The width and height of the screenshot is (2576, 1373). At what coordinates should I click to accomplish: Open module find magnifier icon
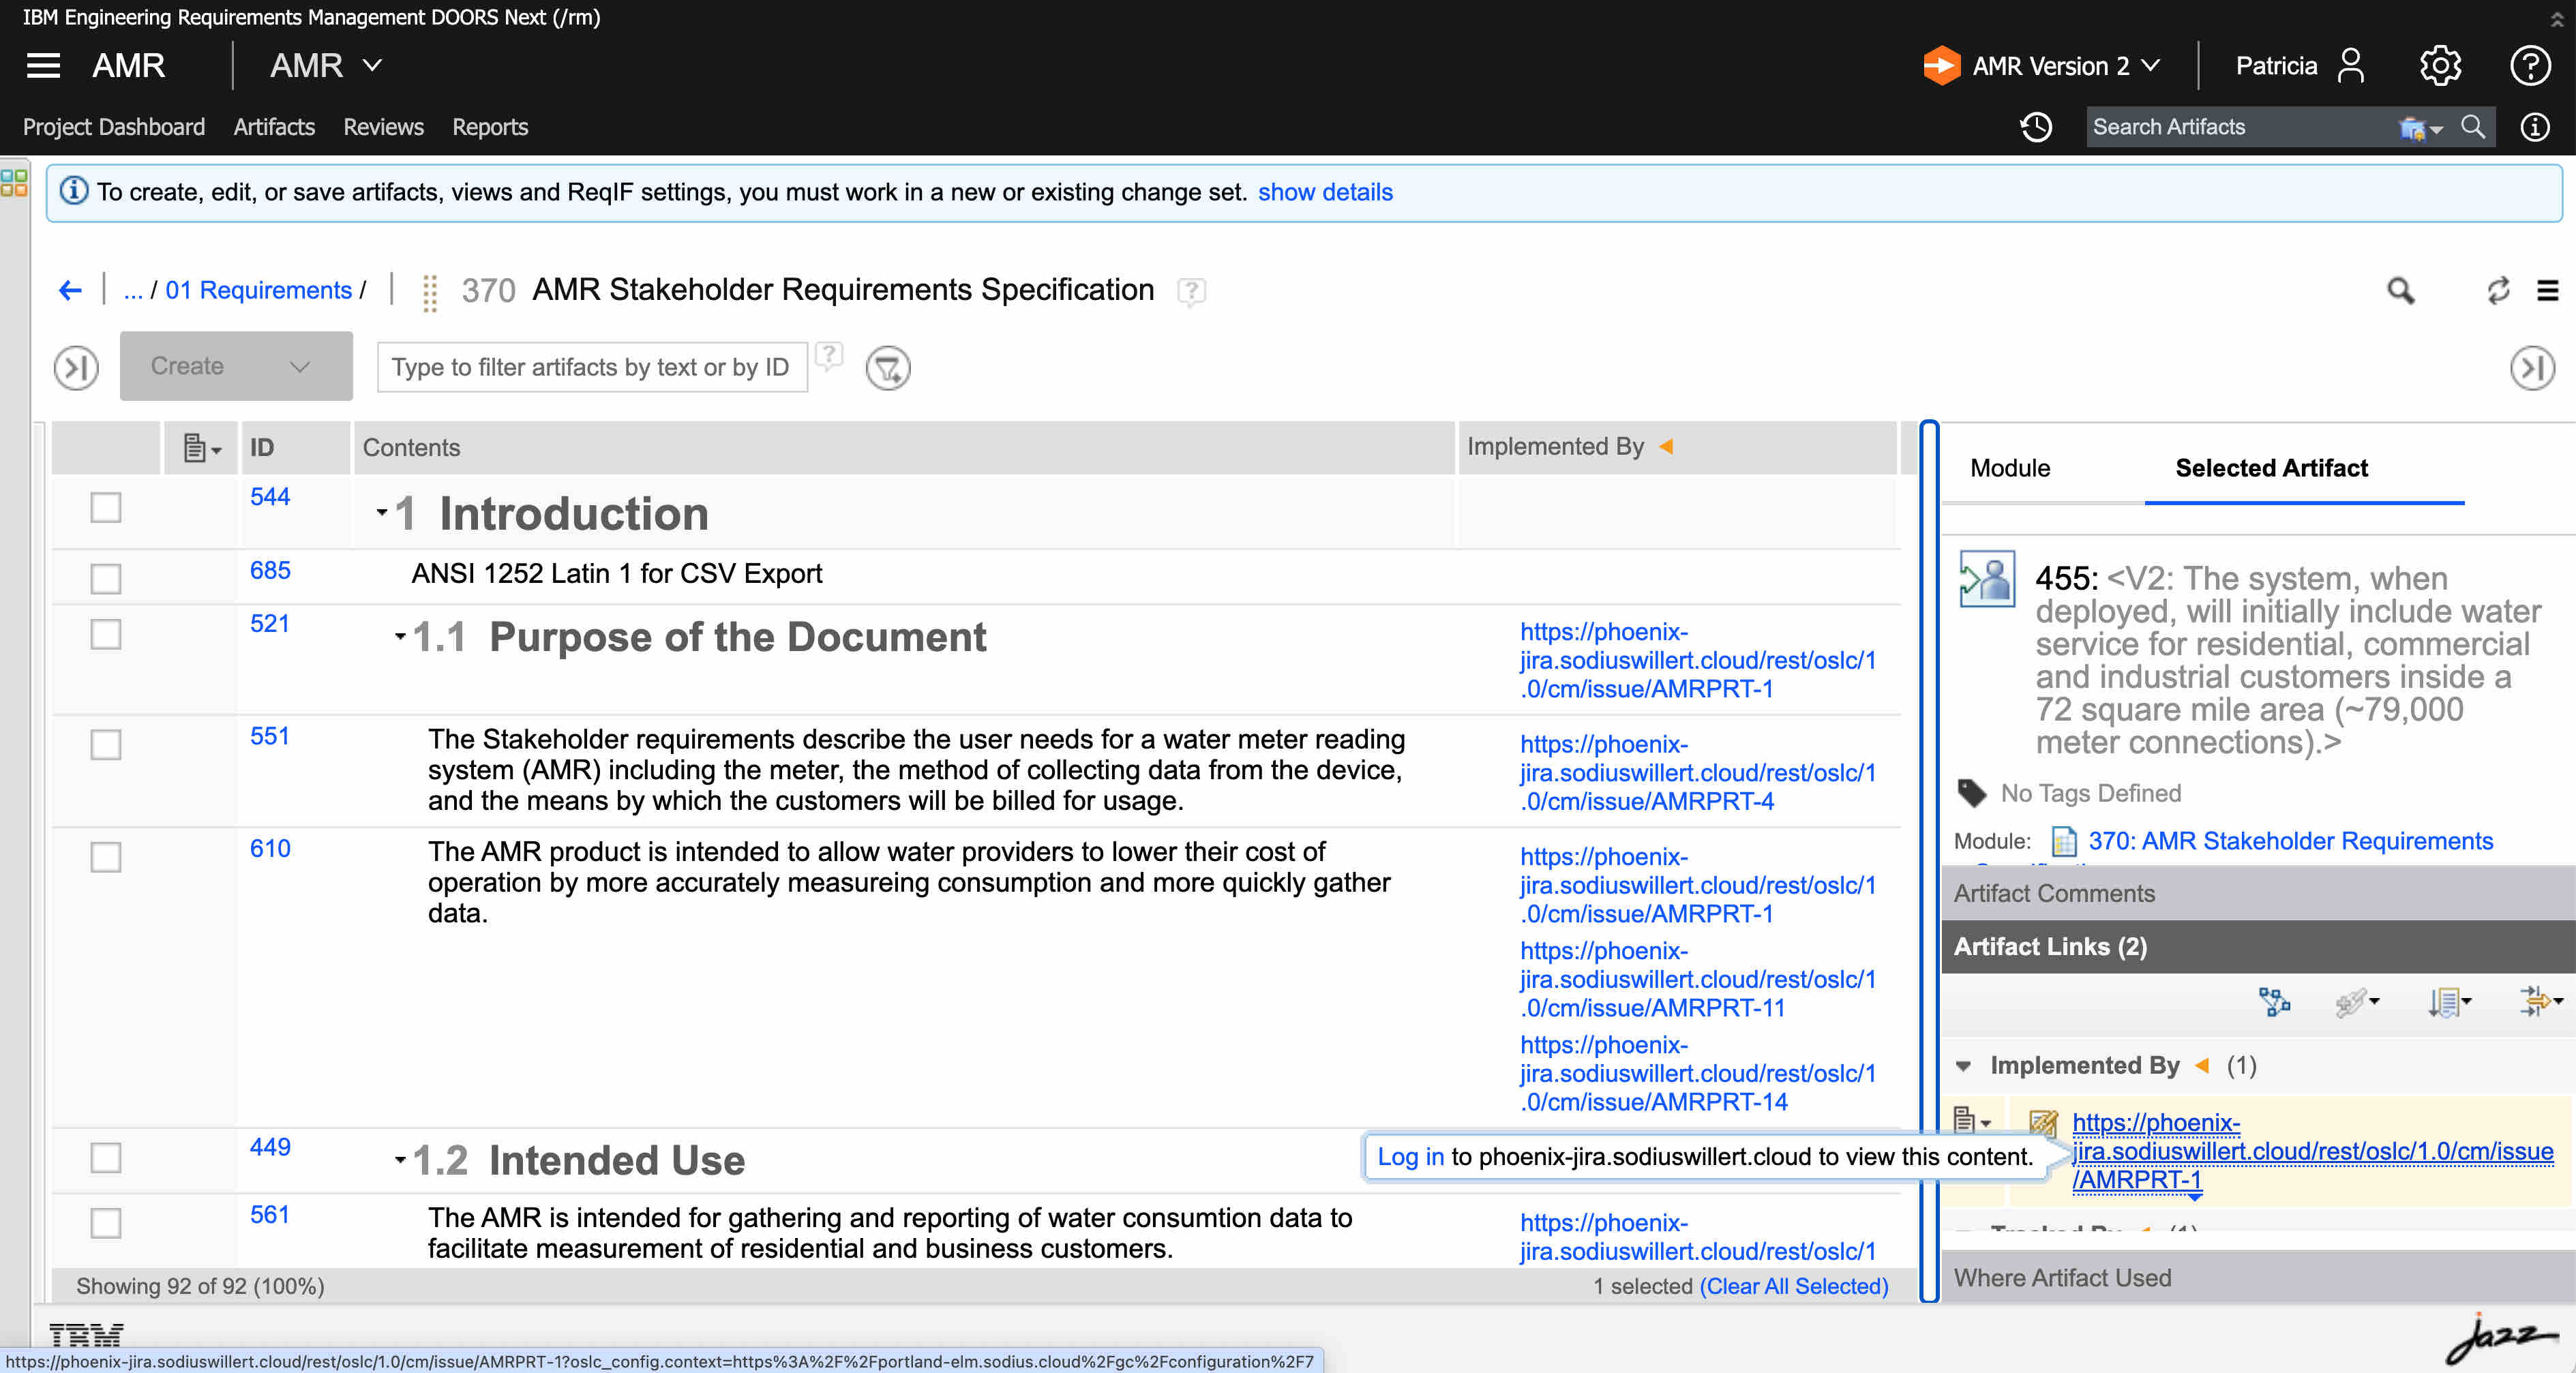click(2400, 290)
